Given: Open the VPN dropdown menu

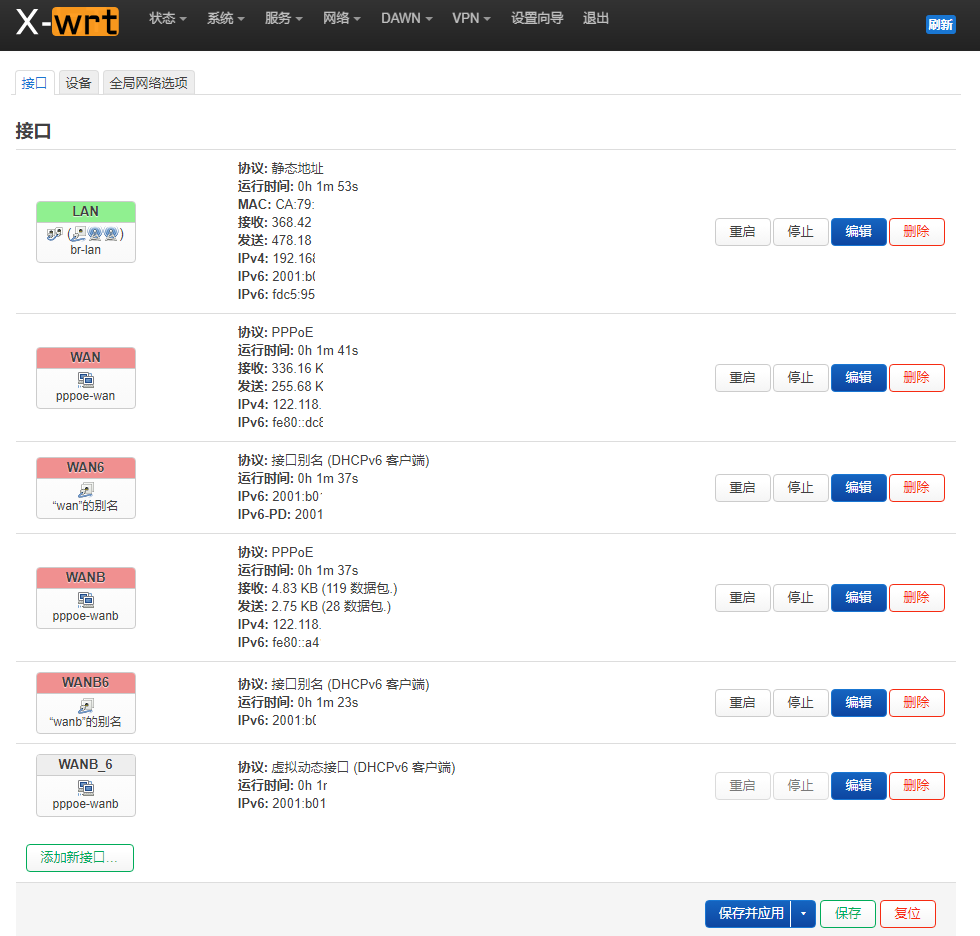Looking at the screenshot, I should click(x=470, y=18).
